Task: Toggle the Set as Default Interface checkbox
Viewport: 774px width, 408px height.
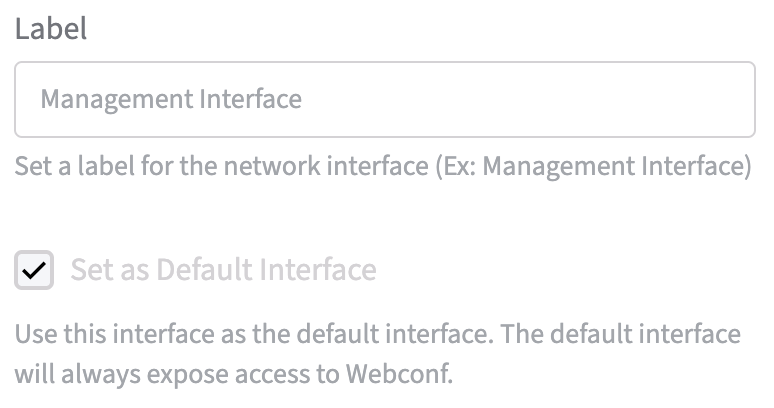Action: [x=34, y=270]
